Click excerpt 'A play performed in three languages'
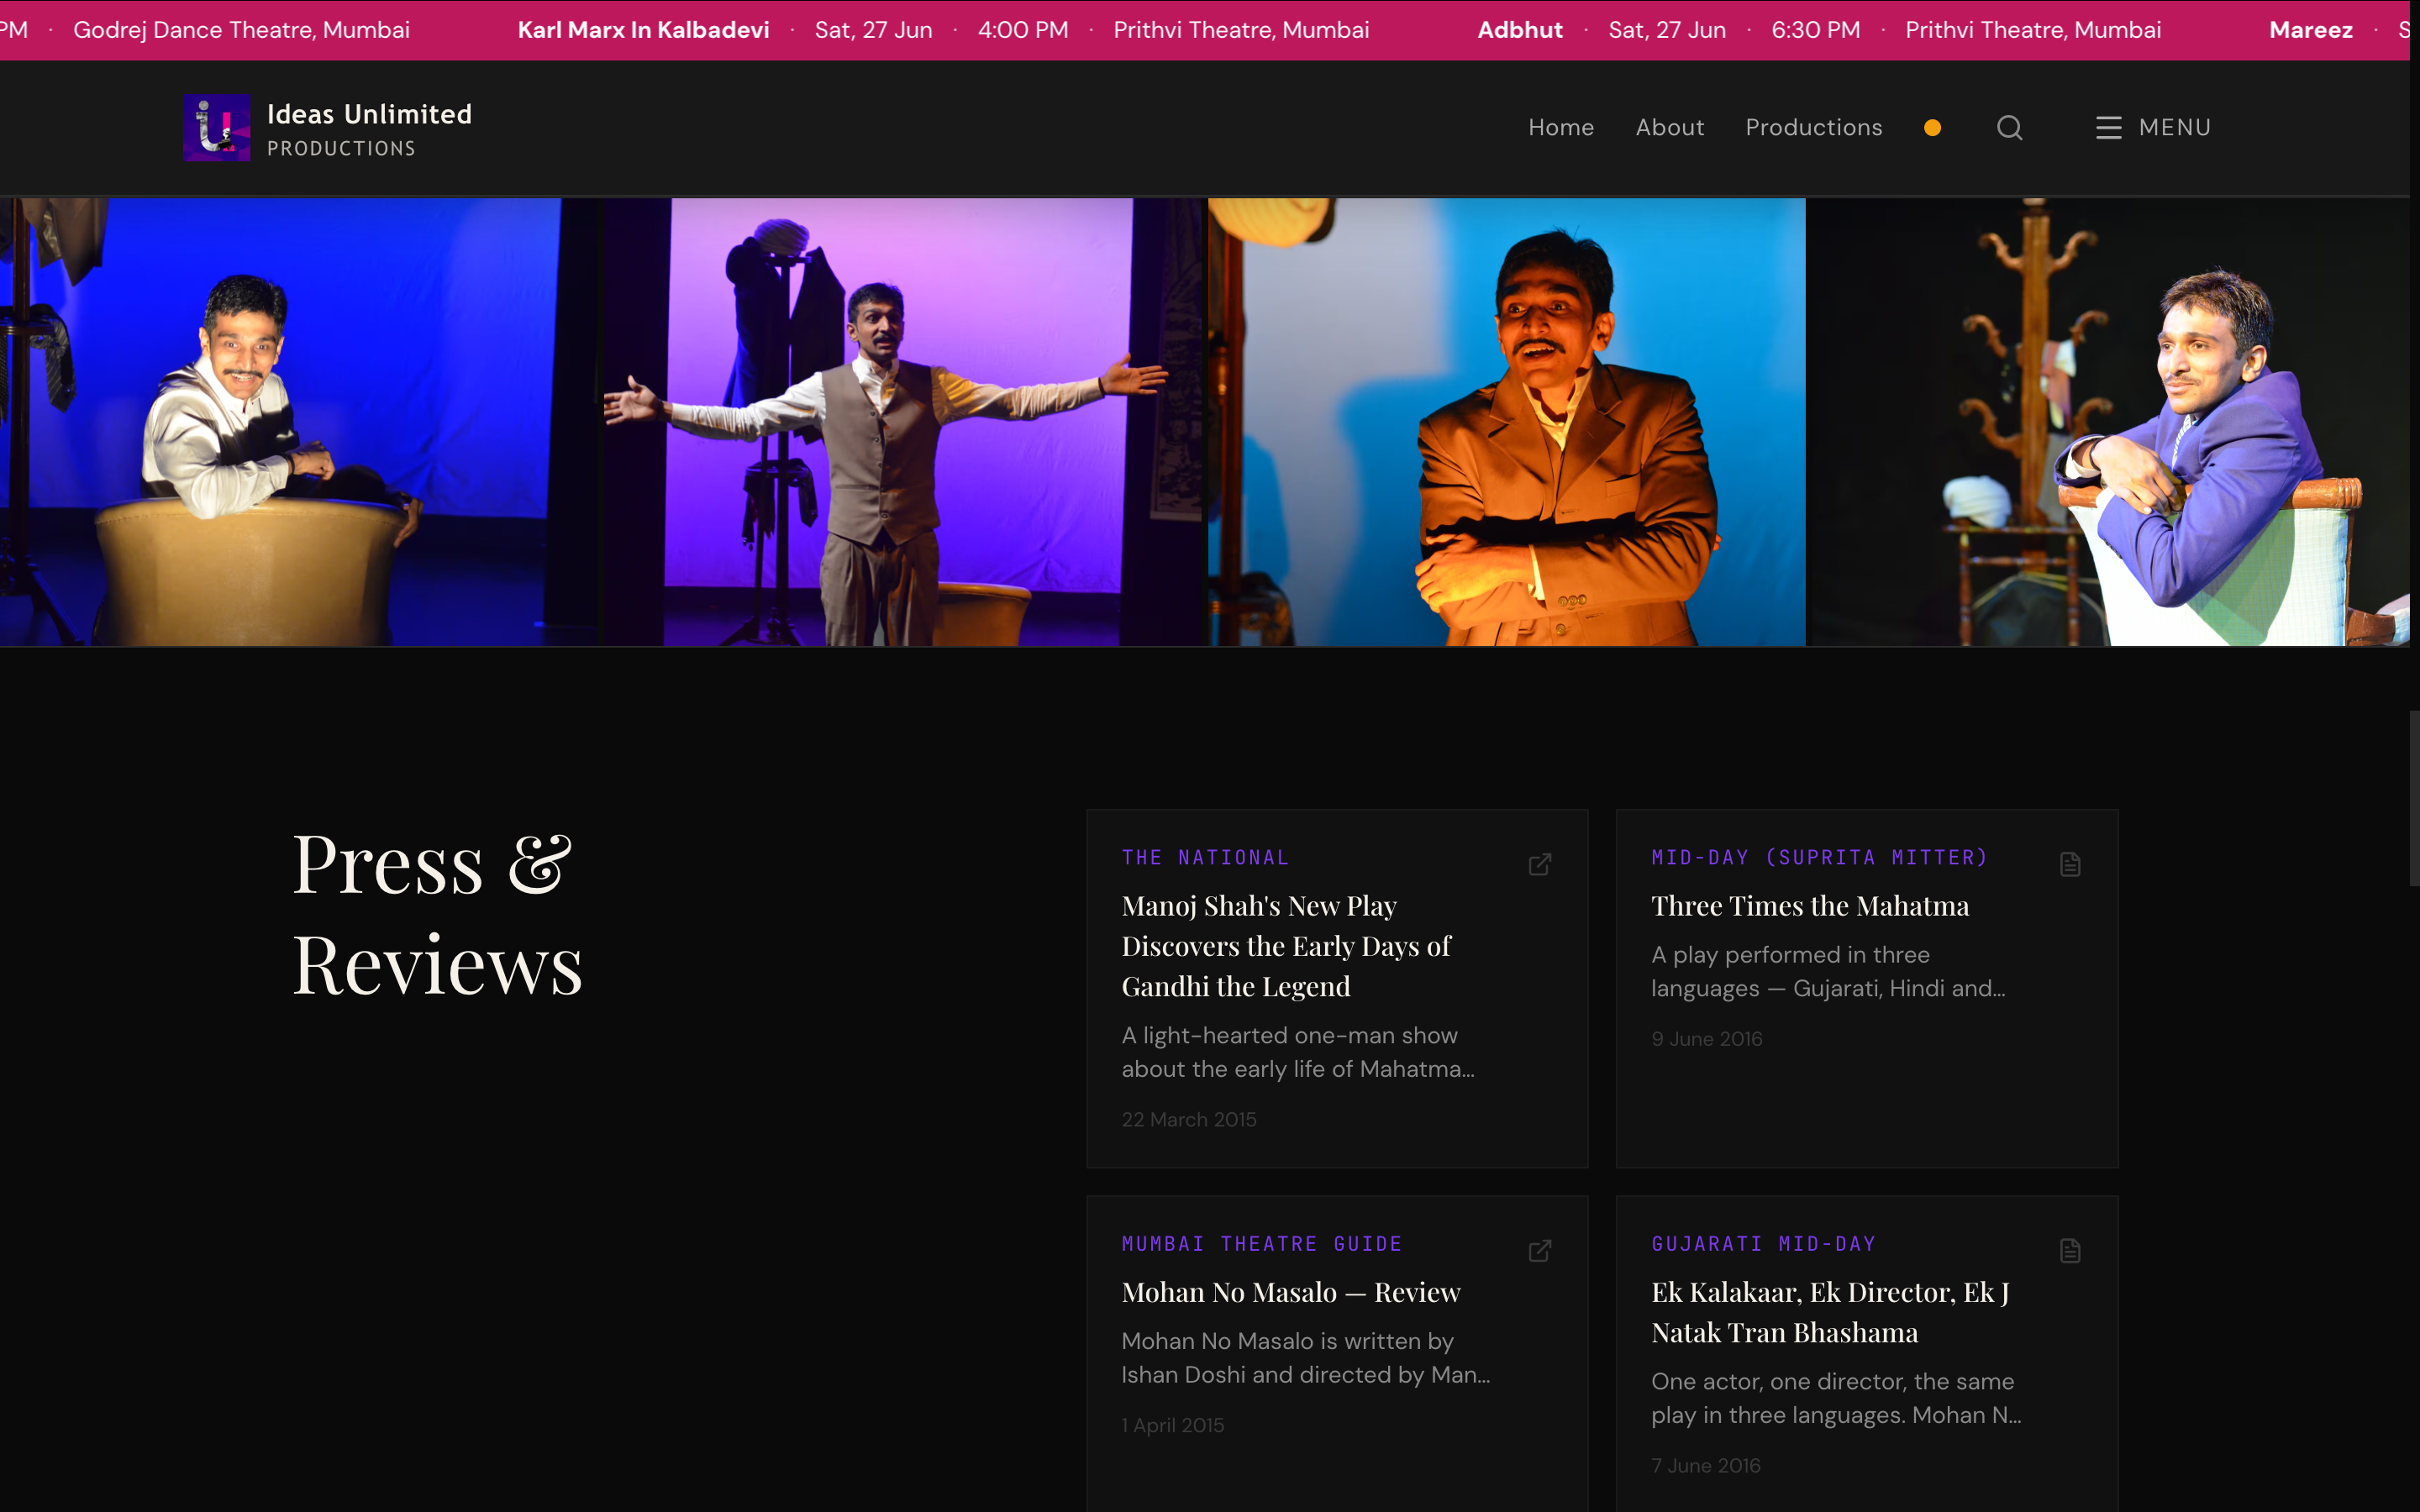 click(1828, 971)
